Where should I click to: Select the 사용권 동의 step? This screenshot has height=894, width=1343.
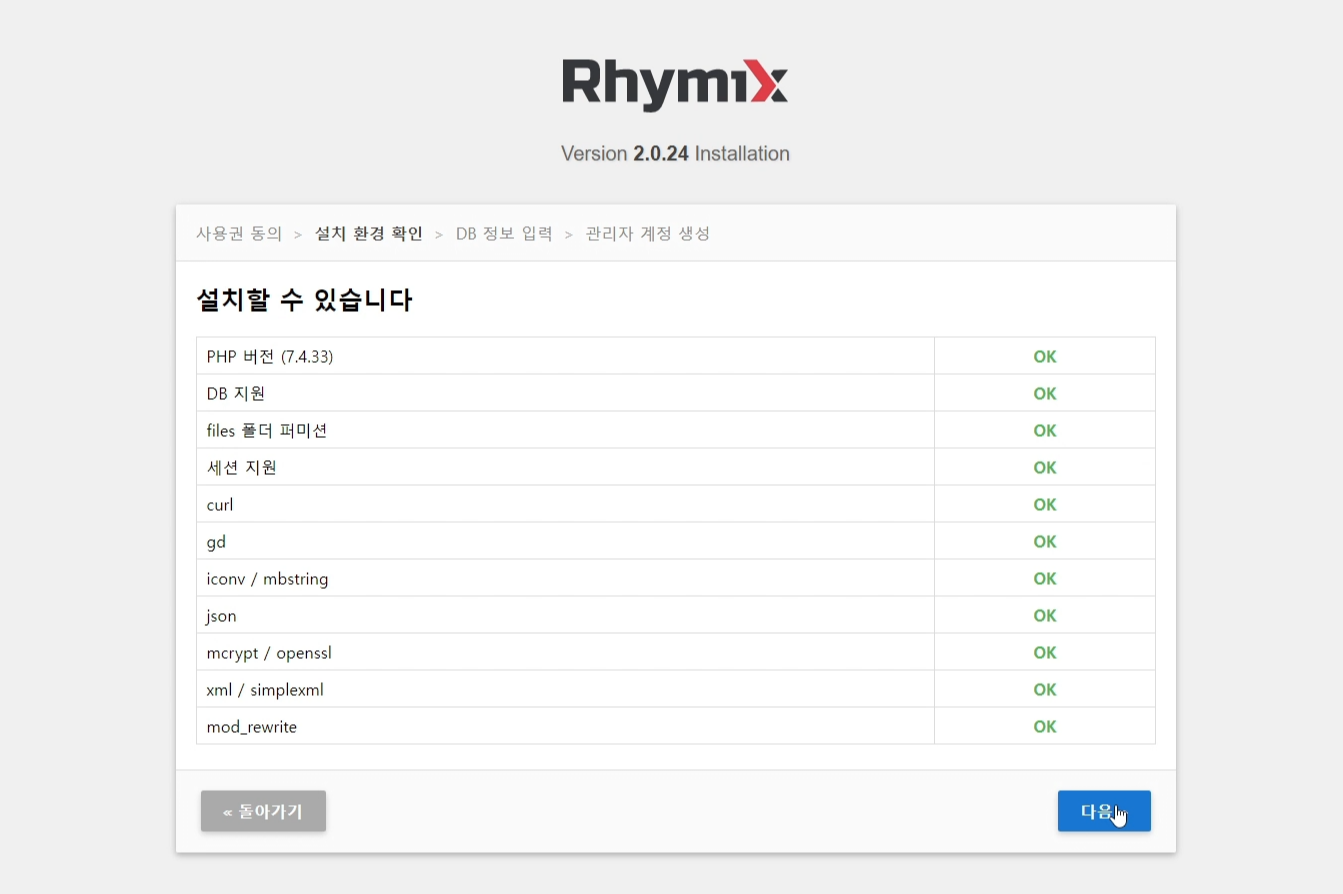click(x=239, y=234)
